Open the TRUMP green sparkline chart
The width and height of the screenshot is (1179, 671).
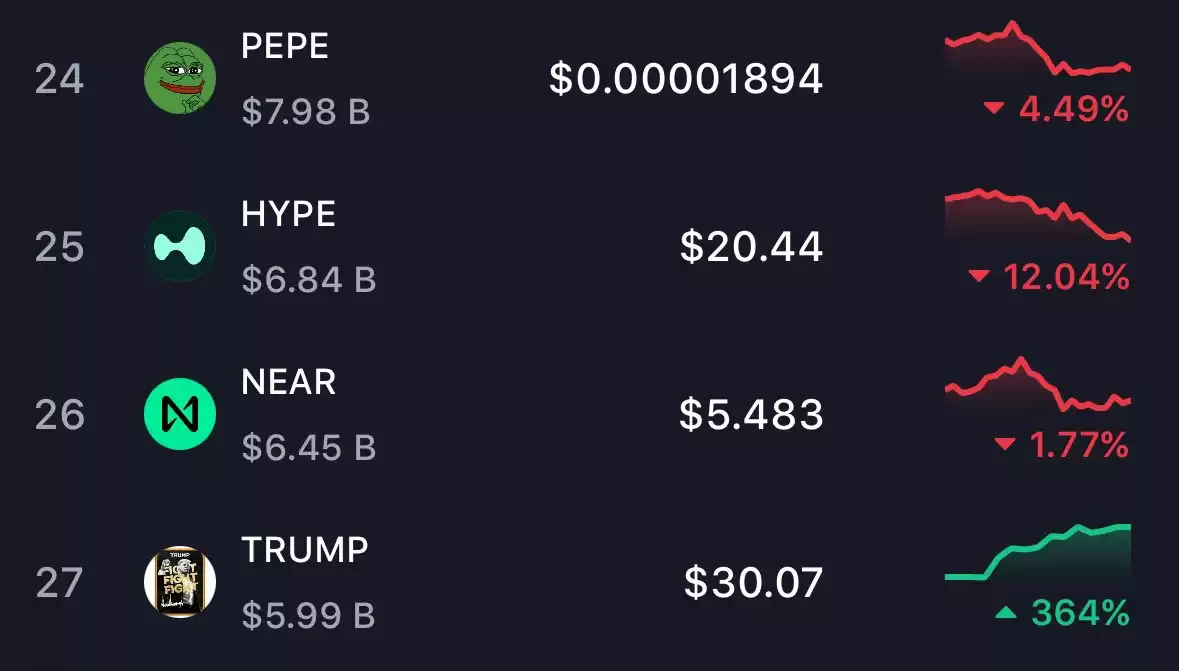(x=1038, y=553)
